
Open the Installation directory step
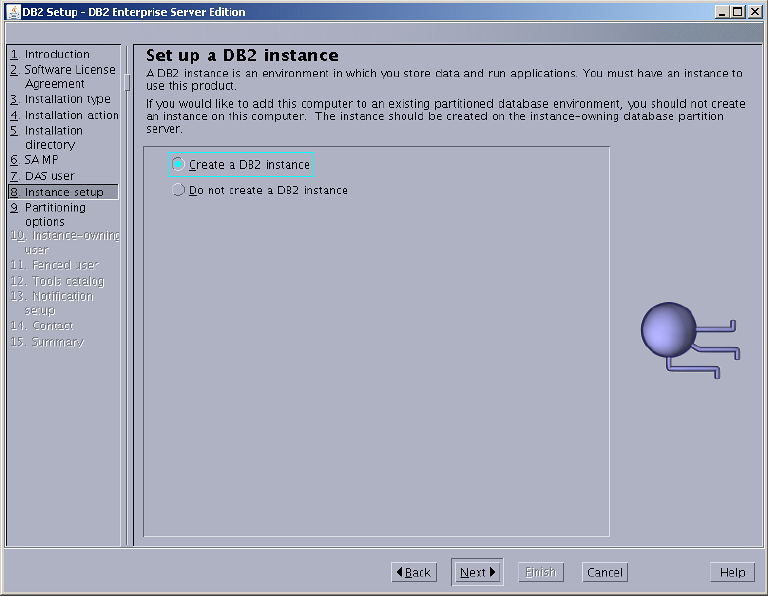pyautogui.click(x=47, y=138)
